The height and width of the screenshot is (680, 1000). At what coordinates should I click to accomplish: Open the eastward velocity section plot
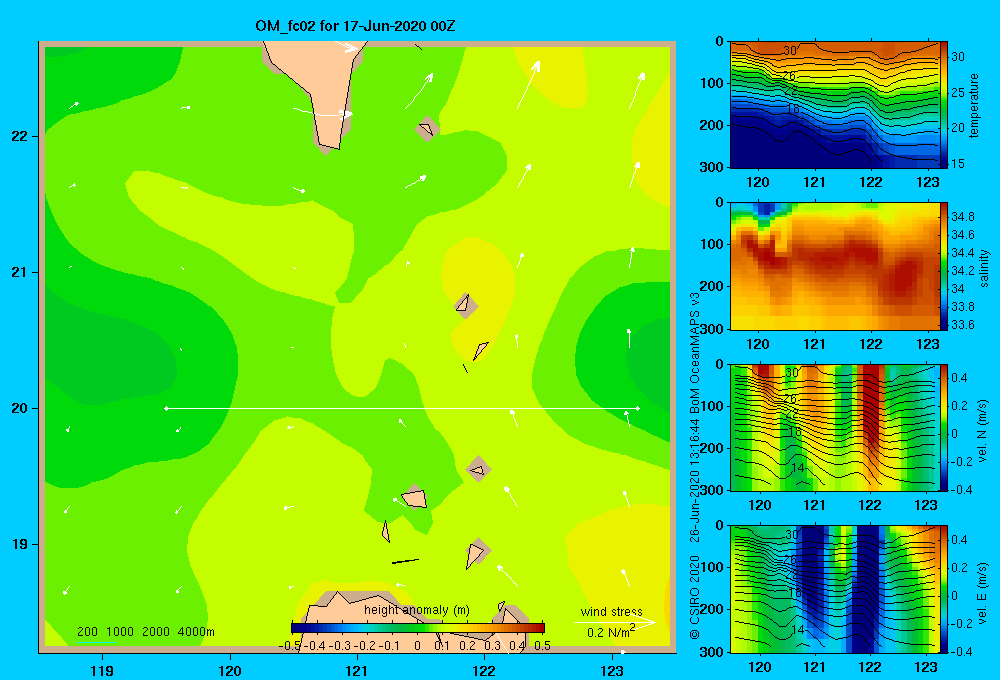(x=835, y=589)
